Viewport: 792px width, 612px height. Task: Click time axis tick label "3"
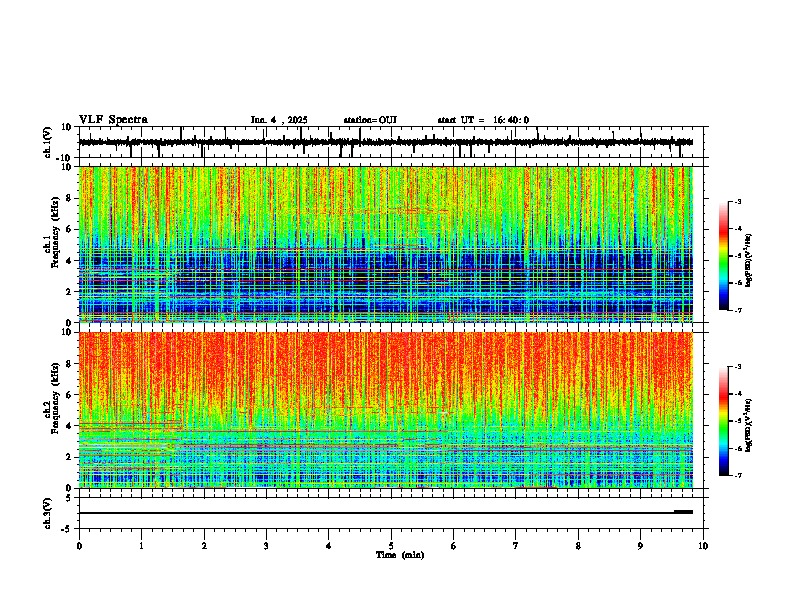266,546
